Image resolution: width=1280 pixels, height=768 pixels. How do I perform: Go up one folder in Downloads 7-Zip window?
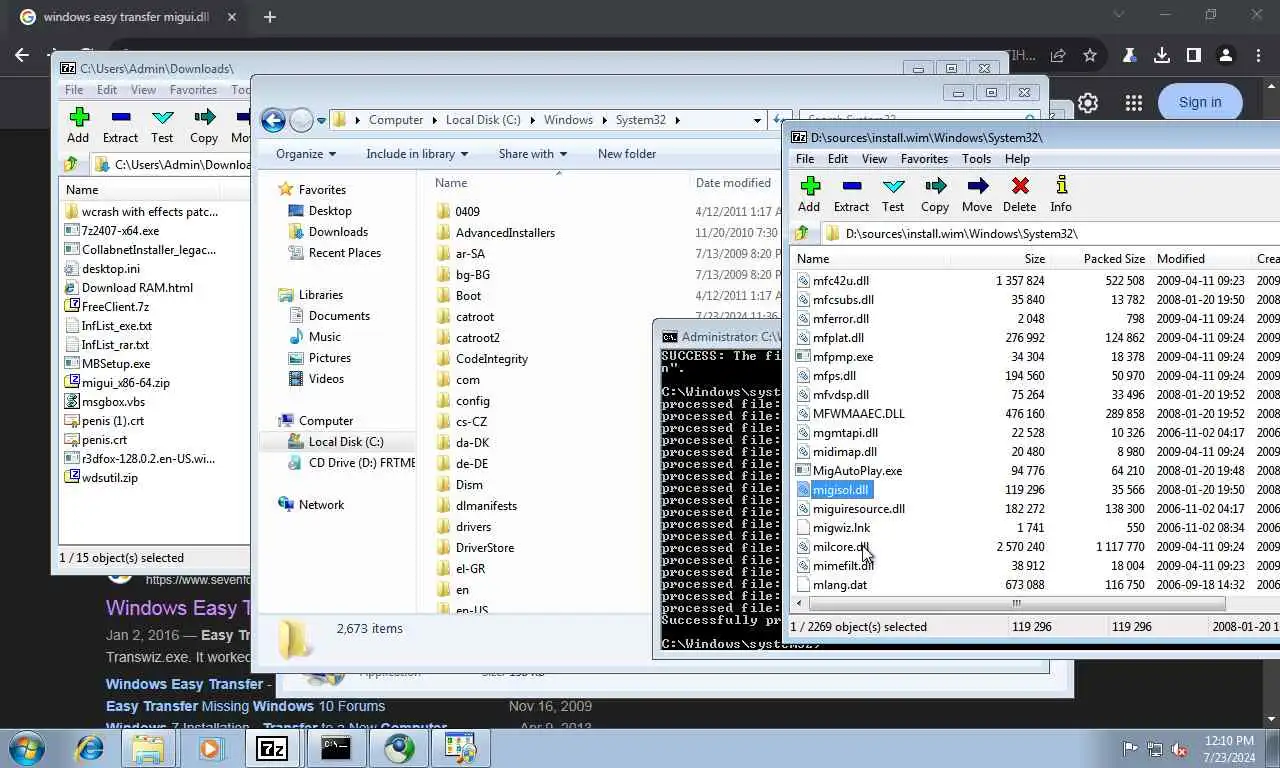pyautogui.click(x=71, y=164)
